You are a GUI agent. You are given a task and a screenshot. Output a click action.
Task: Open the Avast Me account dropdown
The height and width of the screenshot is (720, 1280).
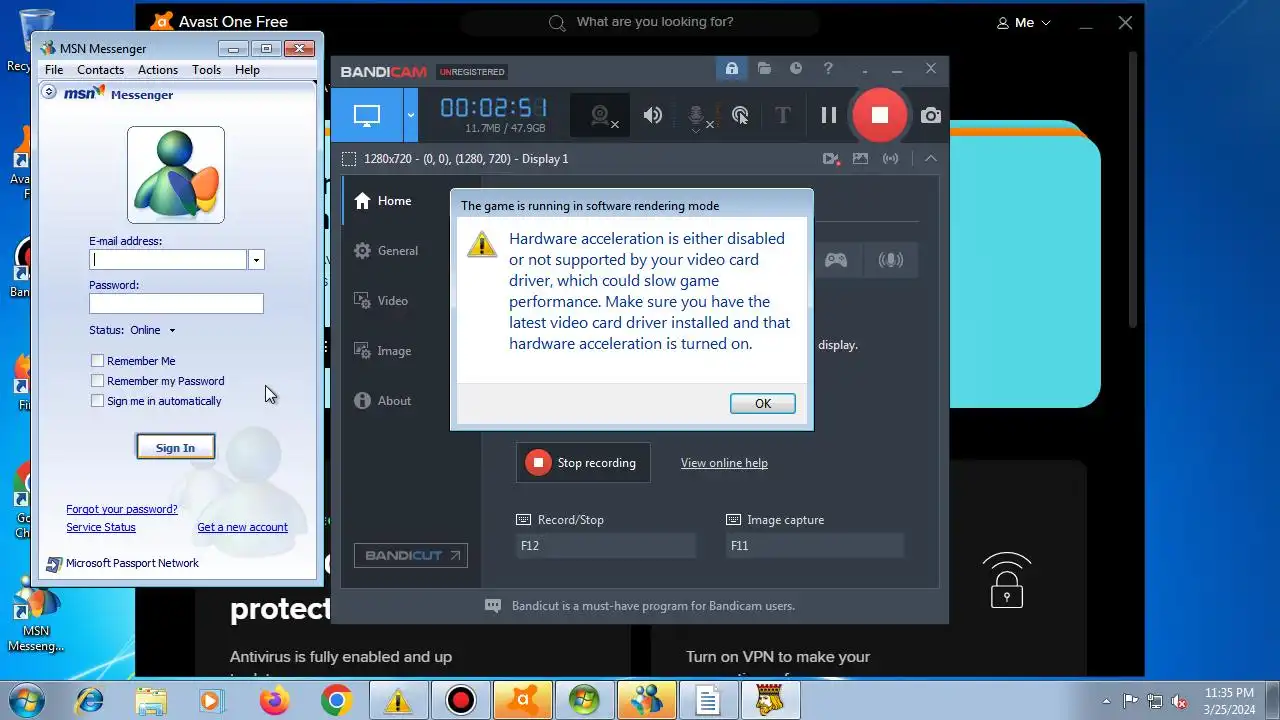[1024, 22]
